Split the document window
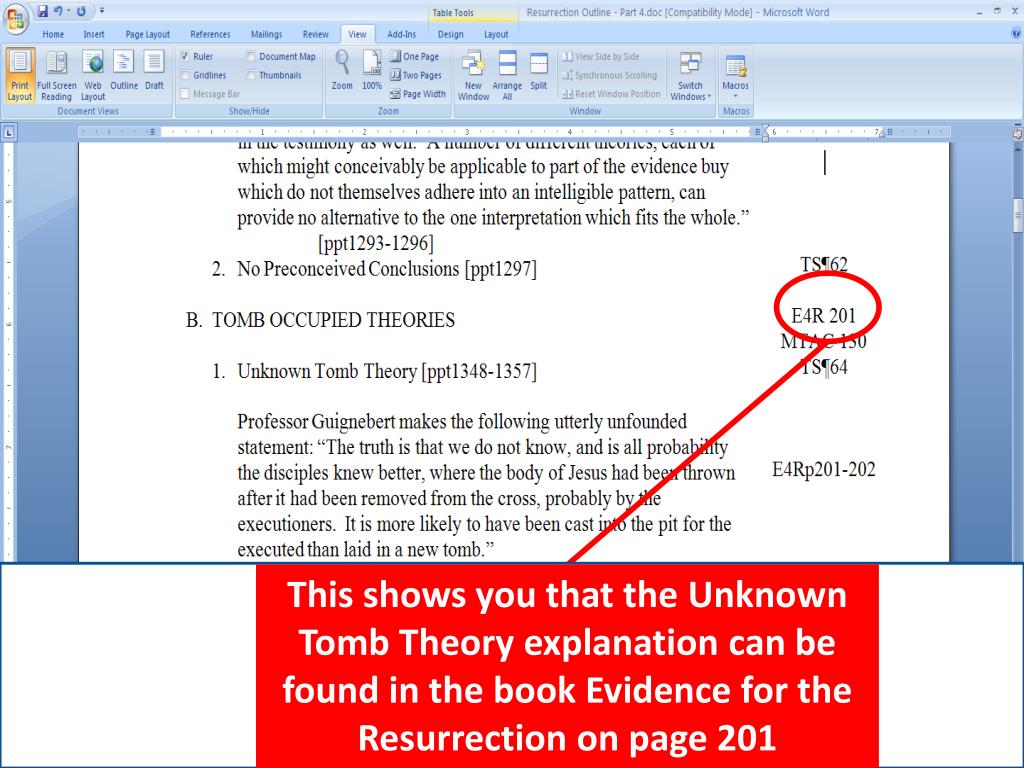The height and width of the screenshot is (768, 1024). 539,72
